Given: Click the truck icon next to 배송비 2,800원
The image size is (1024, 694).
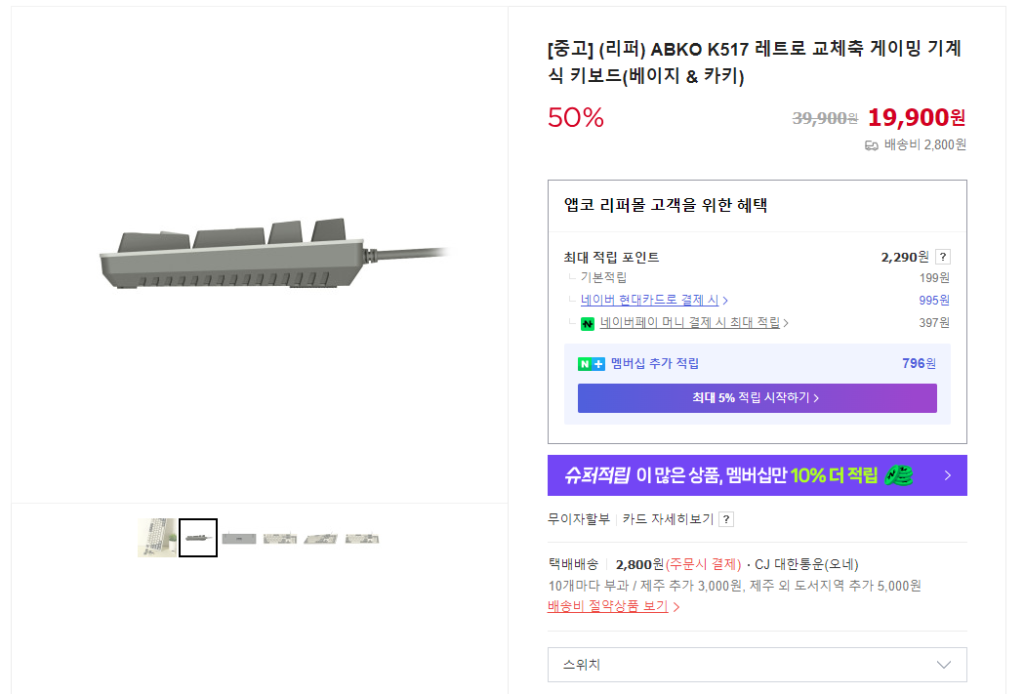Looking at the screenshot, I should click(870, 146).
